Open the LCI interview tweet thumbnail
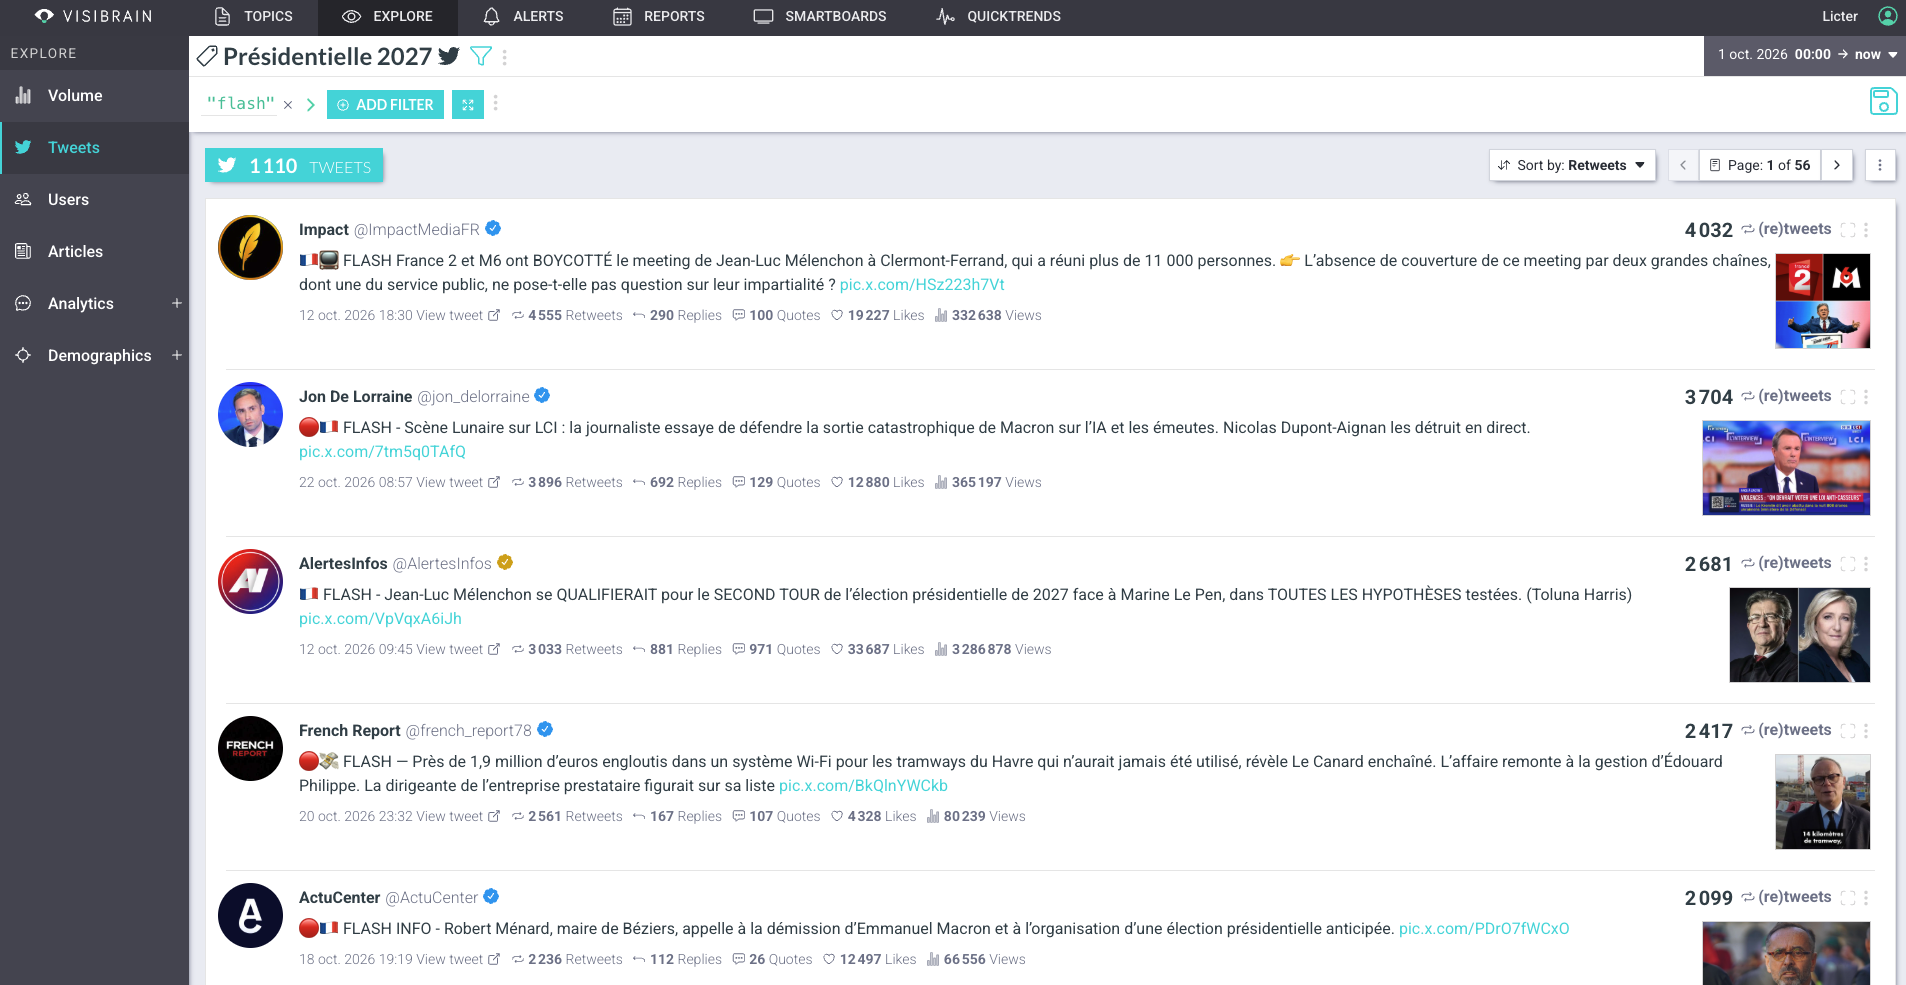Screen dimensions: 1906x985 [x=1786, y=468]
